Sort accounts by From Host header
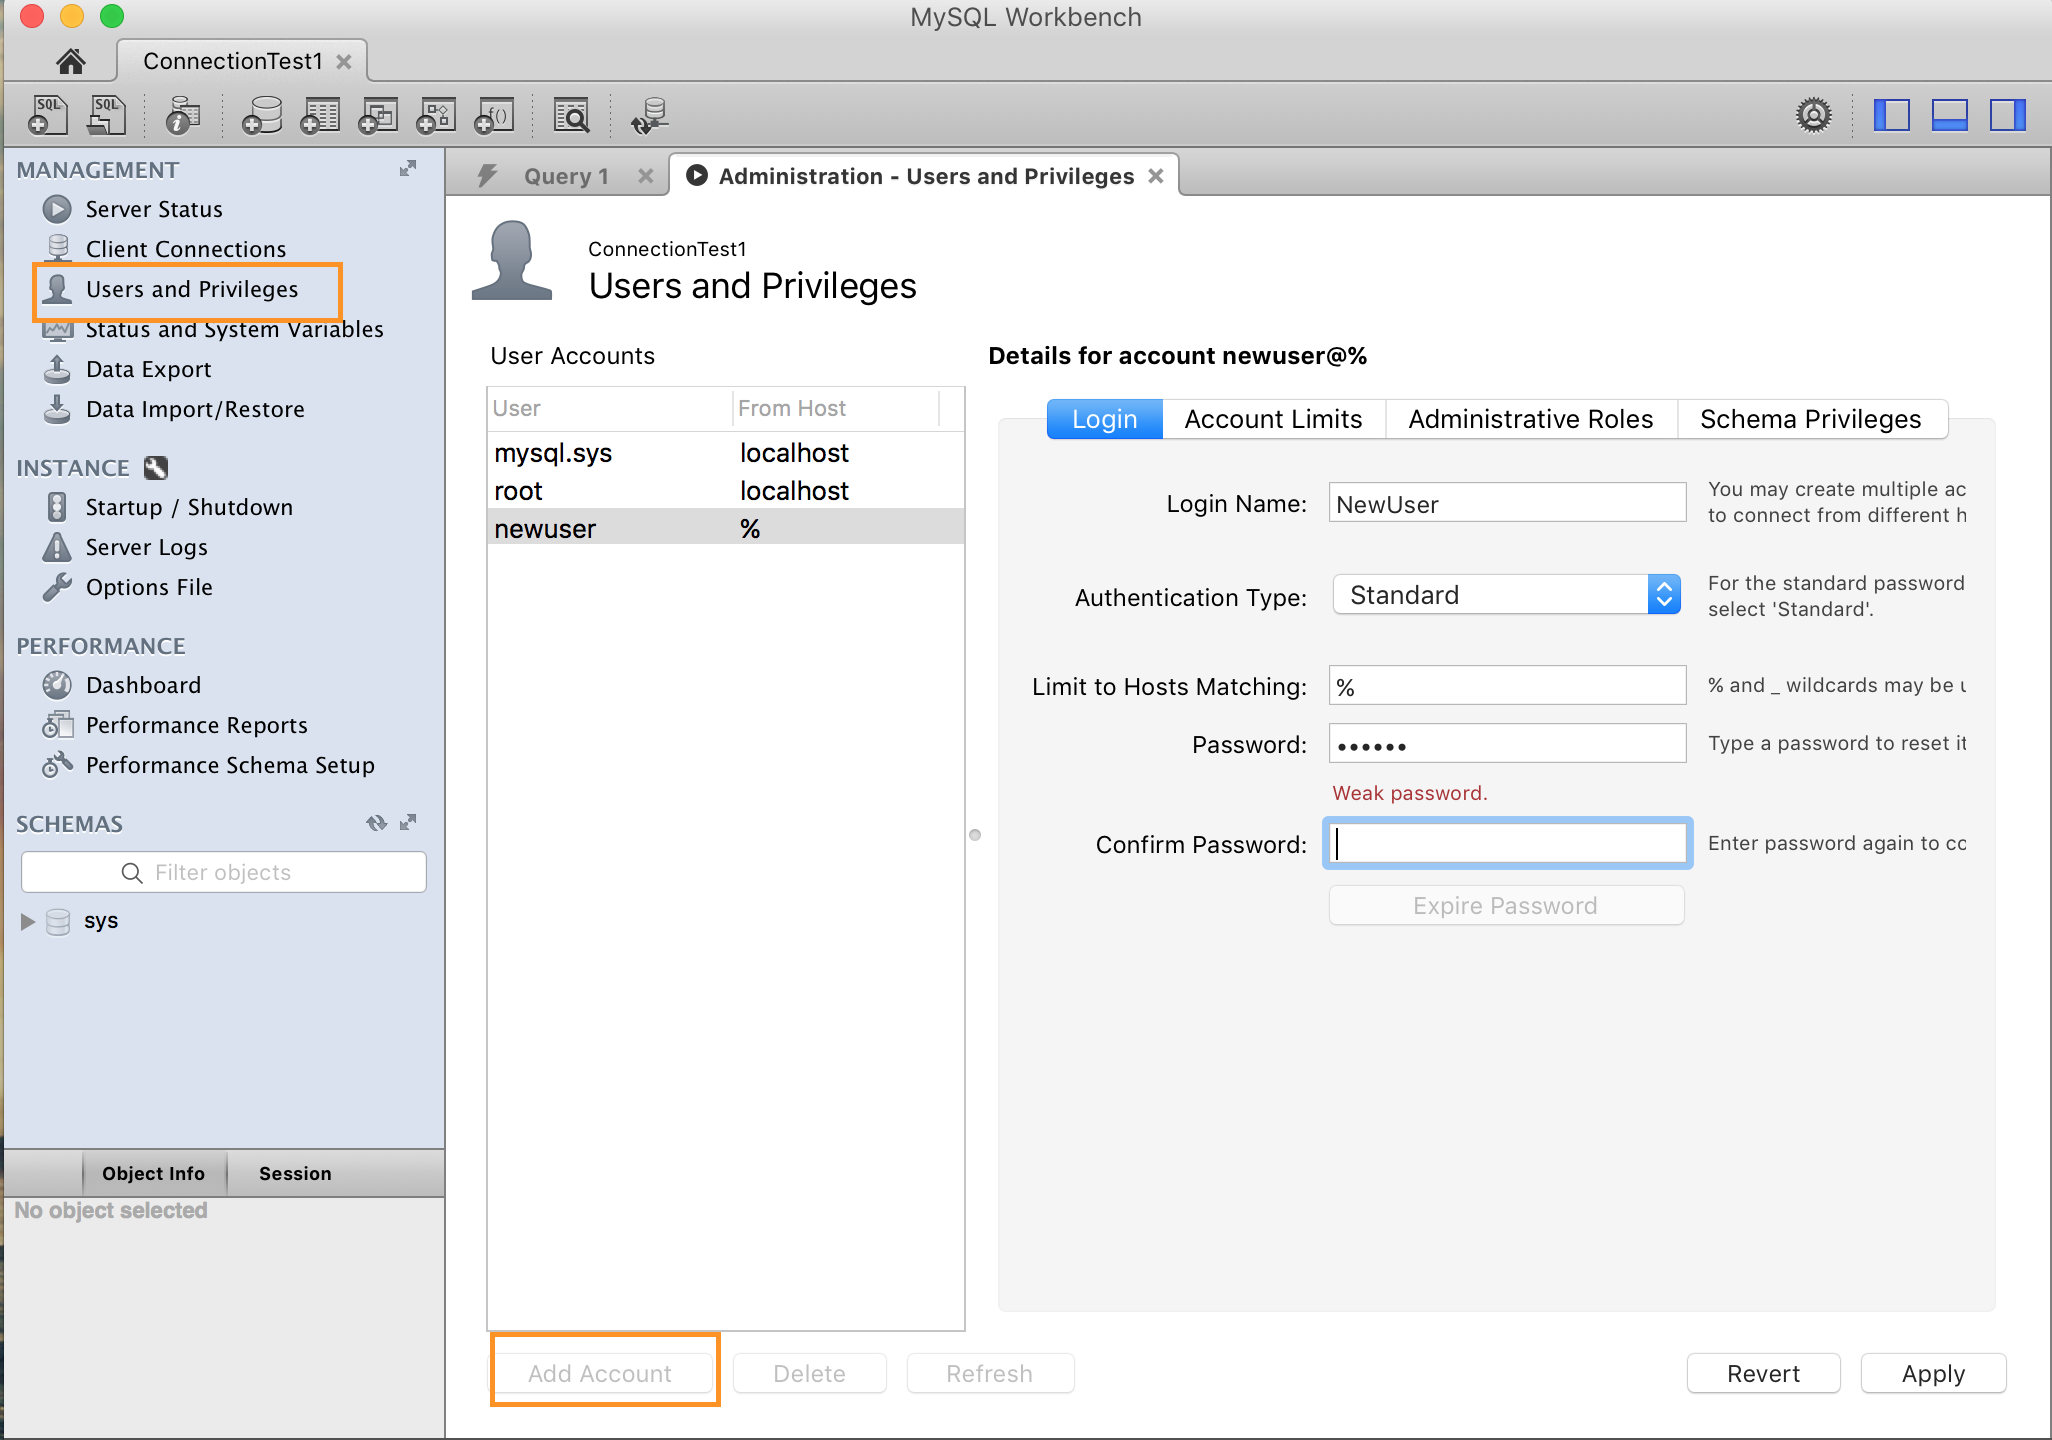The width and height of the screenshot is (2052, 1440). point(836,408)
